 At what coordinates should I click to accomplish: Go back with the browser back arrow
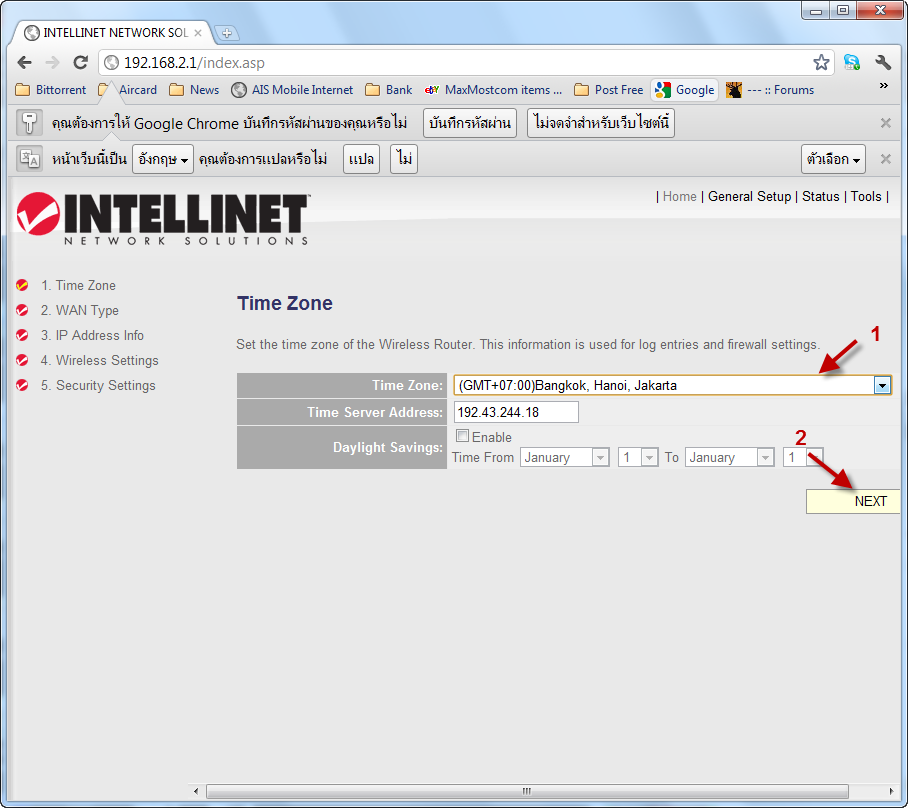[24, 63]
